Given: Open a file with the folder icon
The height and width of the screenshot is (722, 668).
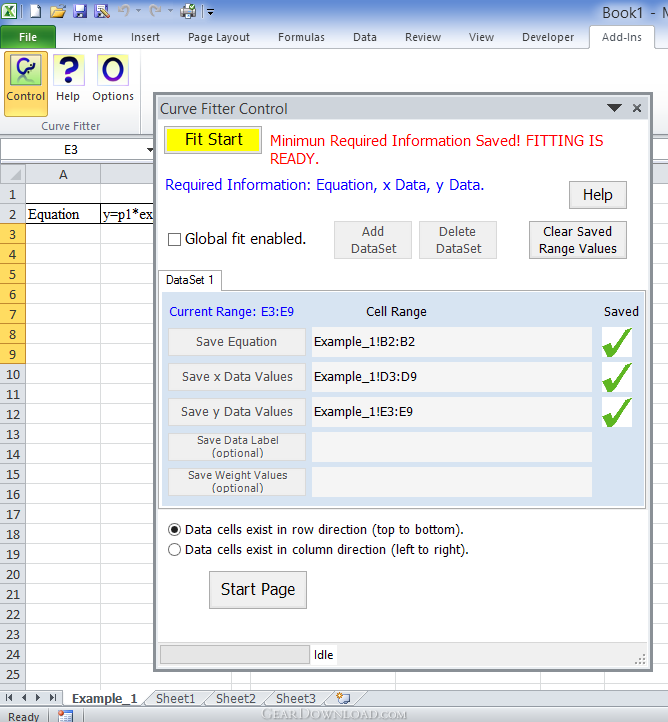Looking at the screenshot, I should point(58,11).
